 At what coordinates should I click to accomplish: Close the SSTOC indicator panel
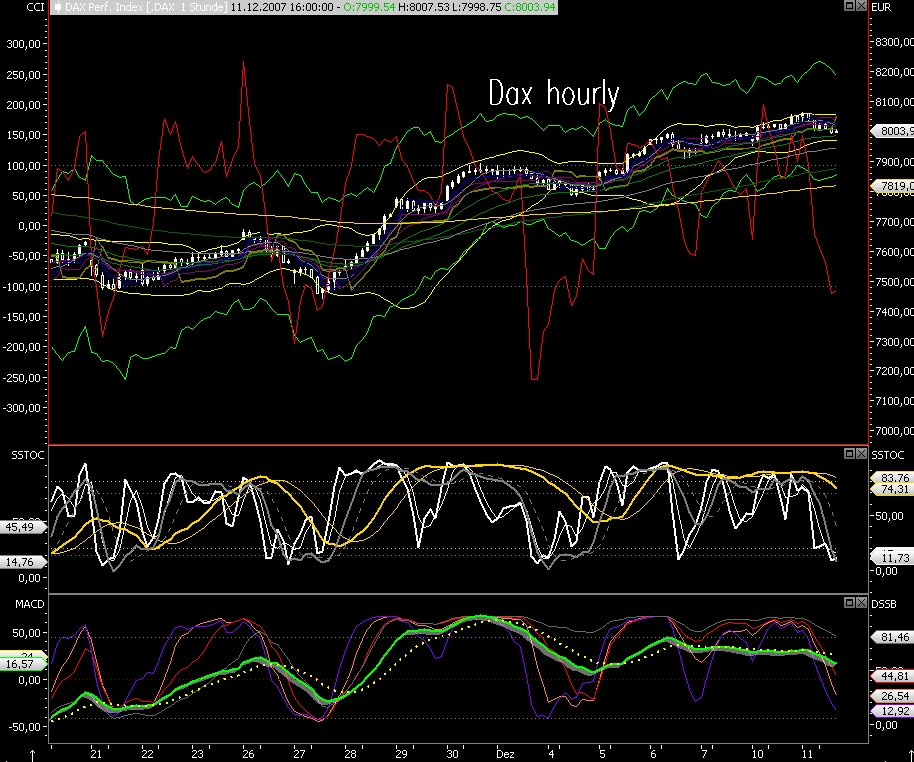click(861, 453)
